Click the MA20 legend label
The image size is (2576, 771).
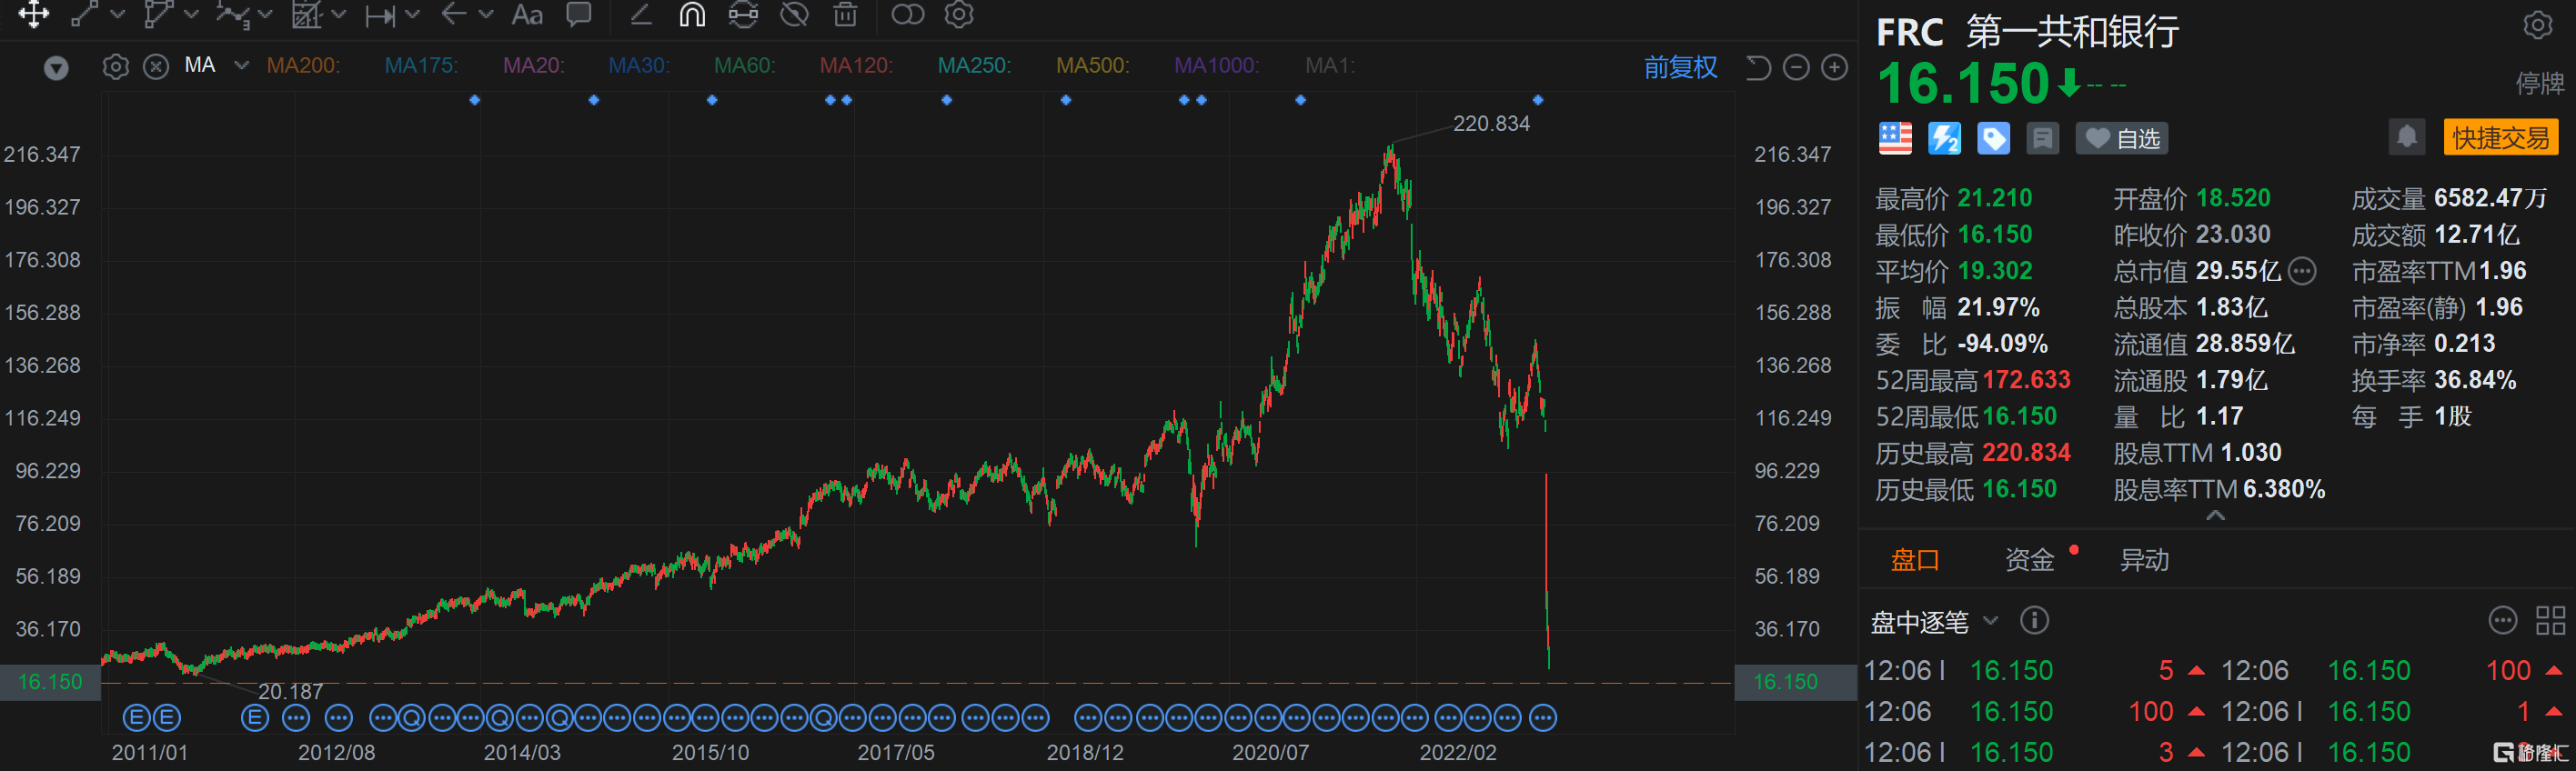tap(533, 66)
